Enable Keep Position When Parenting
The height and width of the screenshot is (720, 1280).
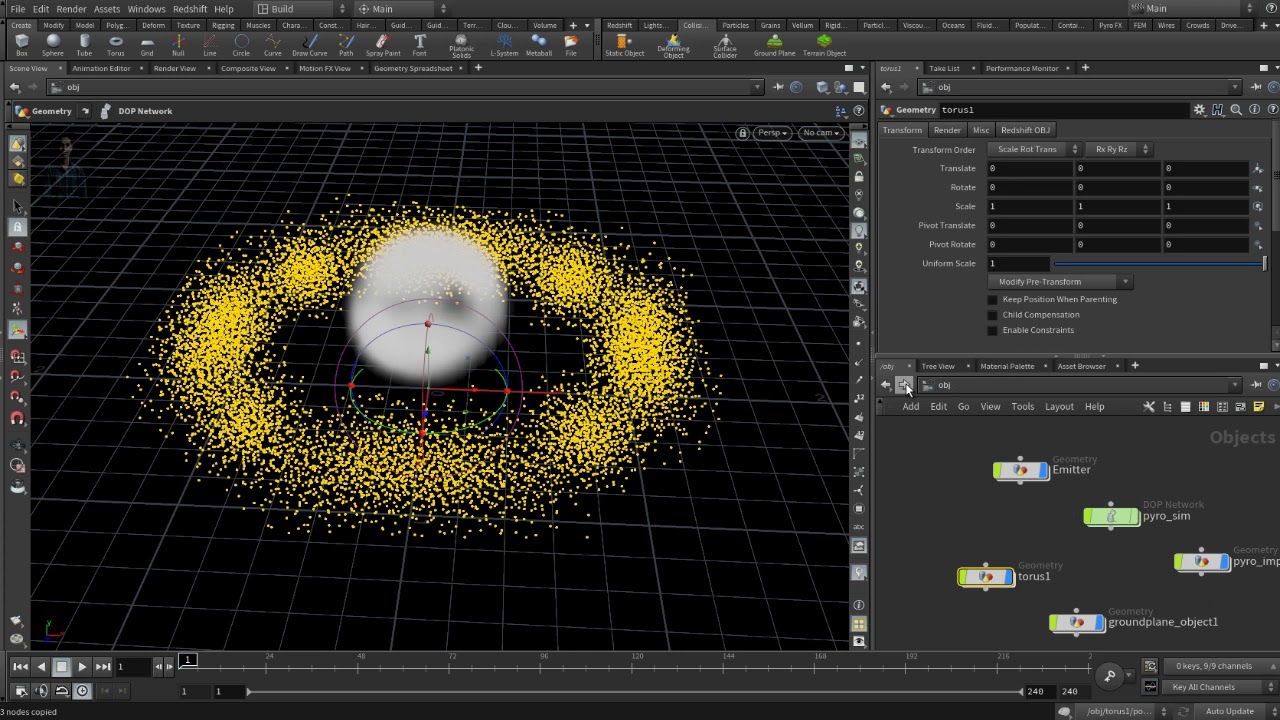point(993,300)
